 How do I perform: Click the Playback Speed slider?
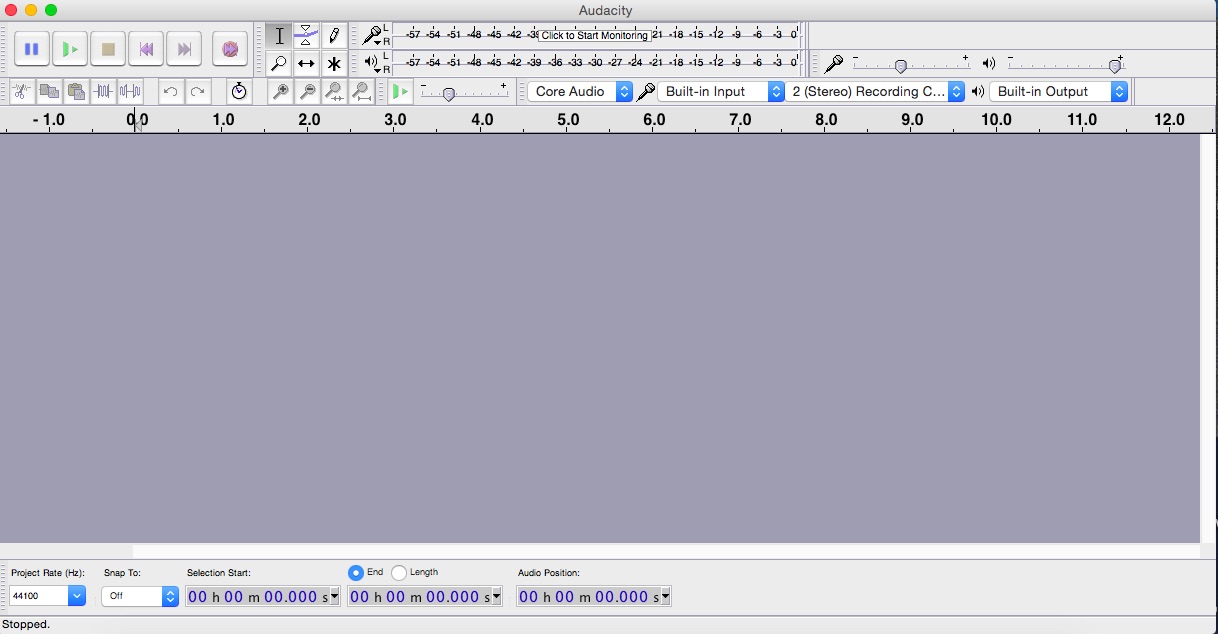coord(464,92)
